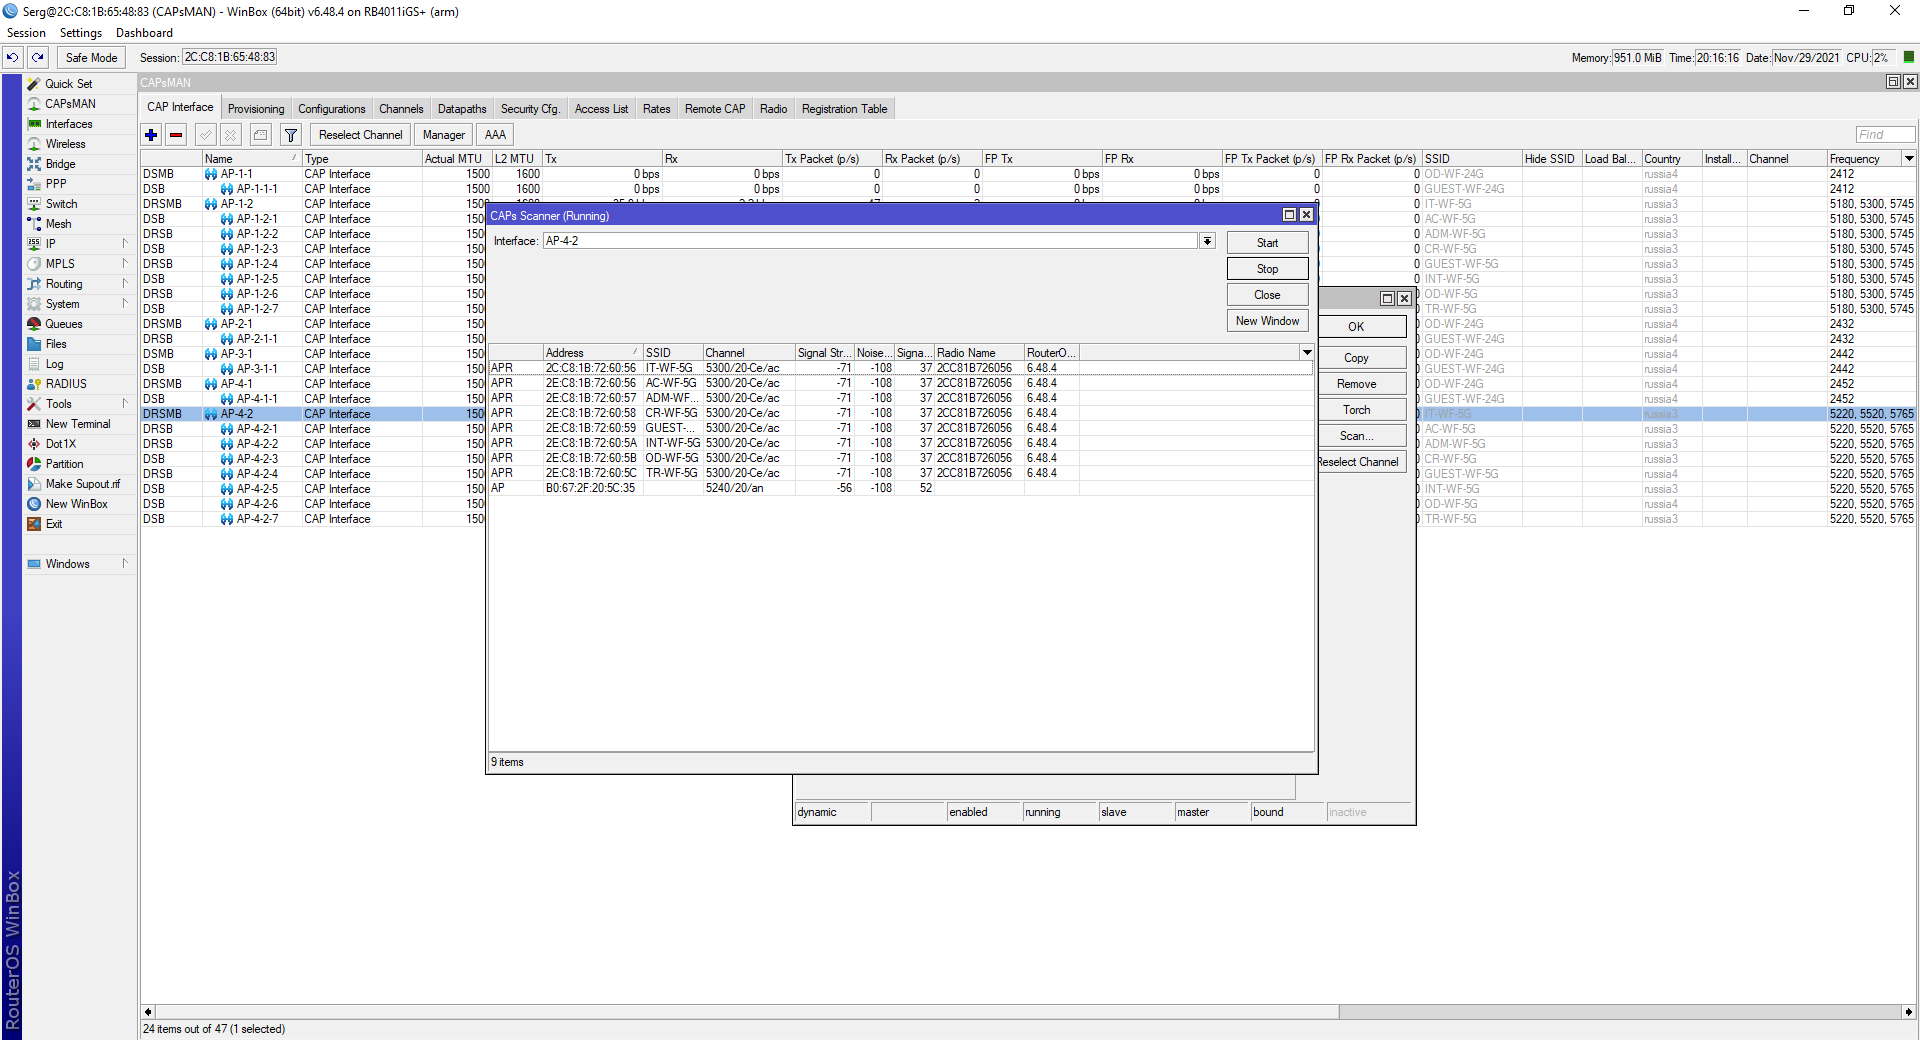1920x1040 pixels.
Task: Open the filter funnel icon
Action: (x=291, y=135)
